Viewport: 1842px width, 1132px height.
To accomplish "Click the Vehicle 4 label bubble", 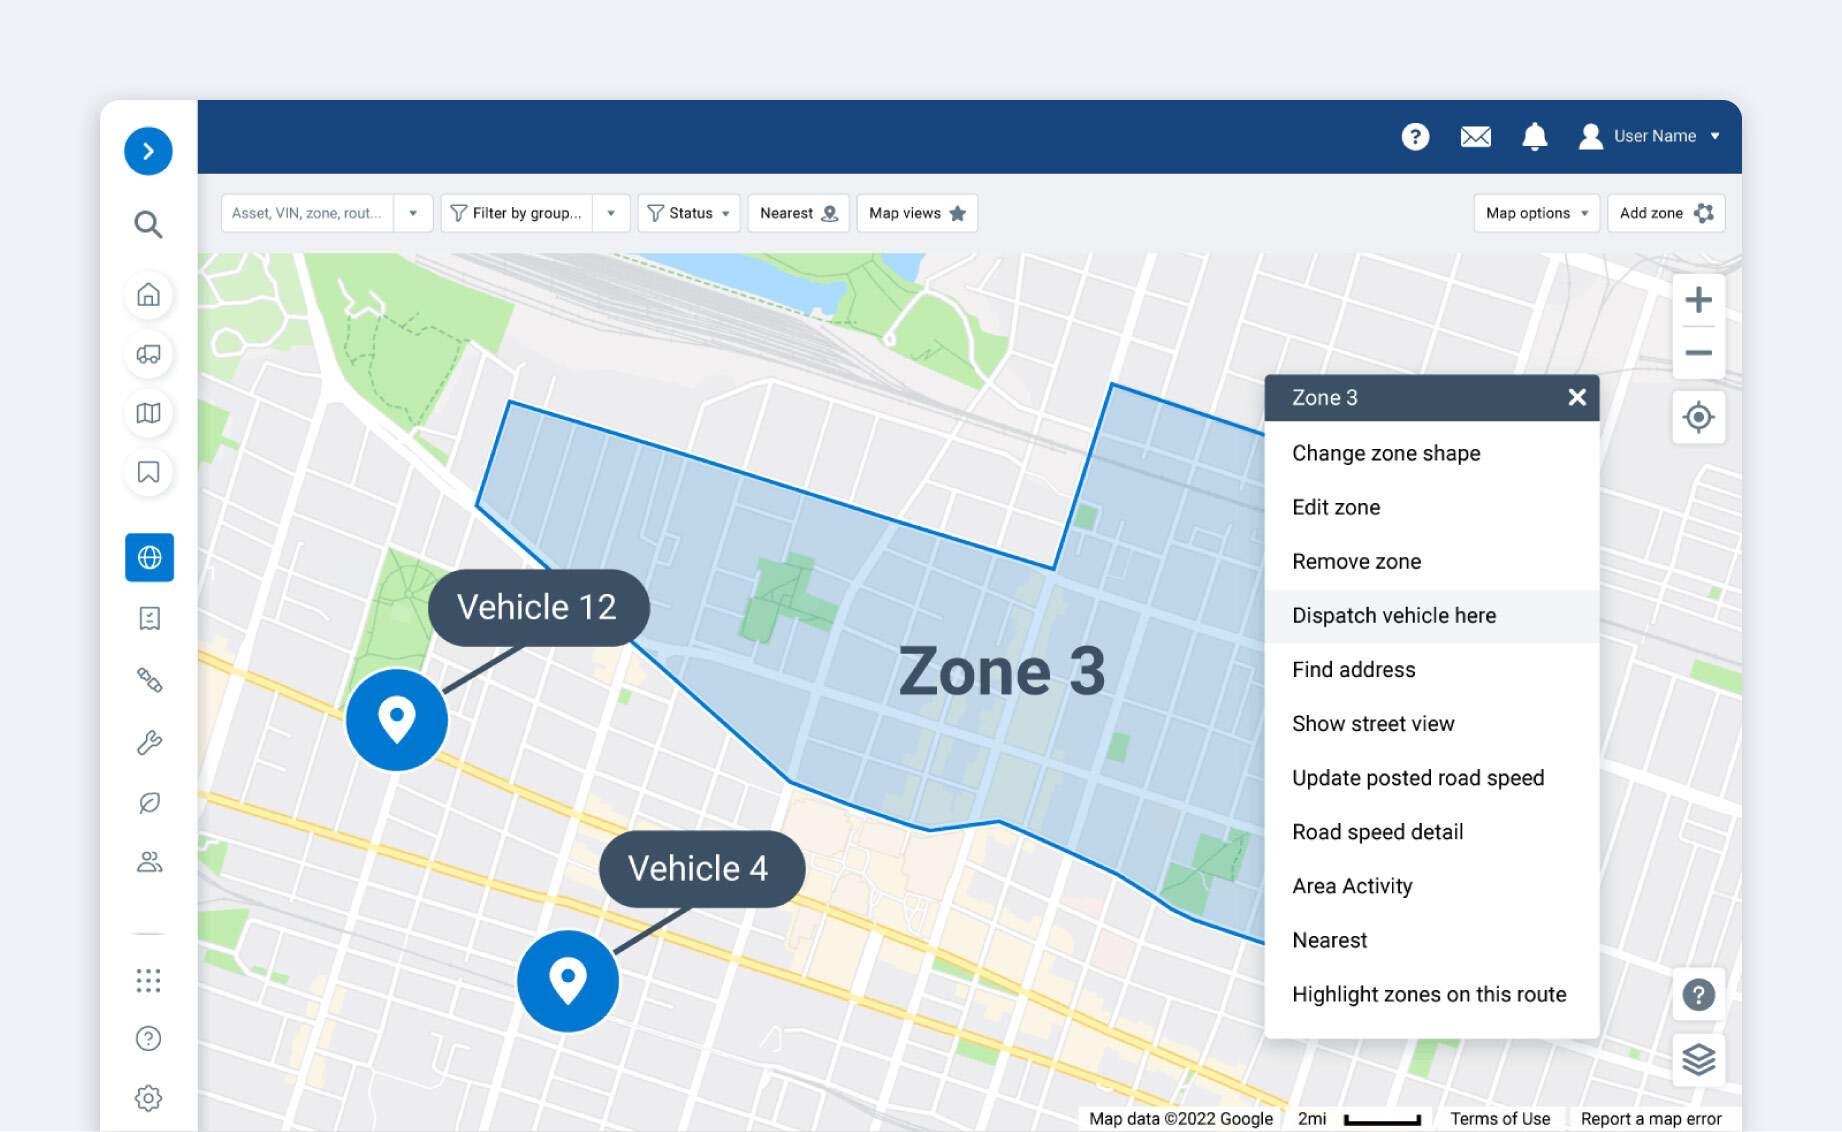I will [701, 869].
